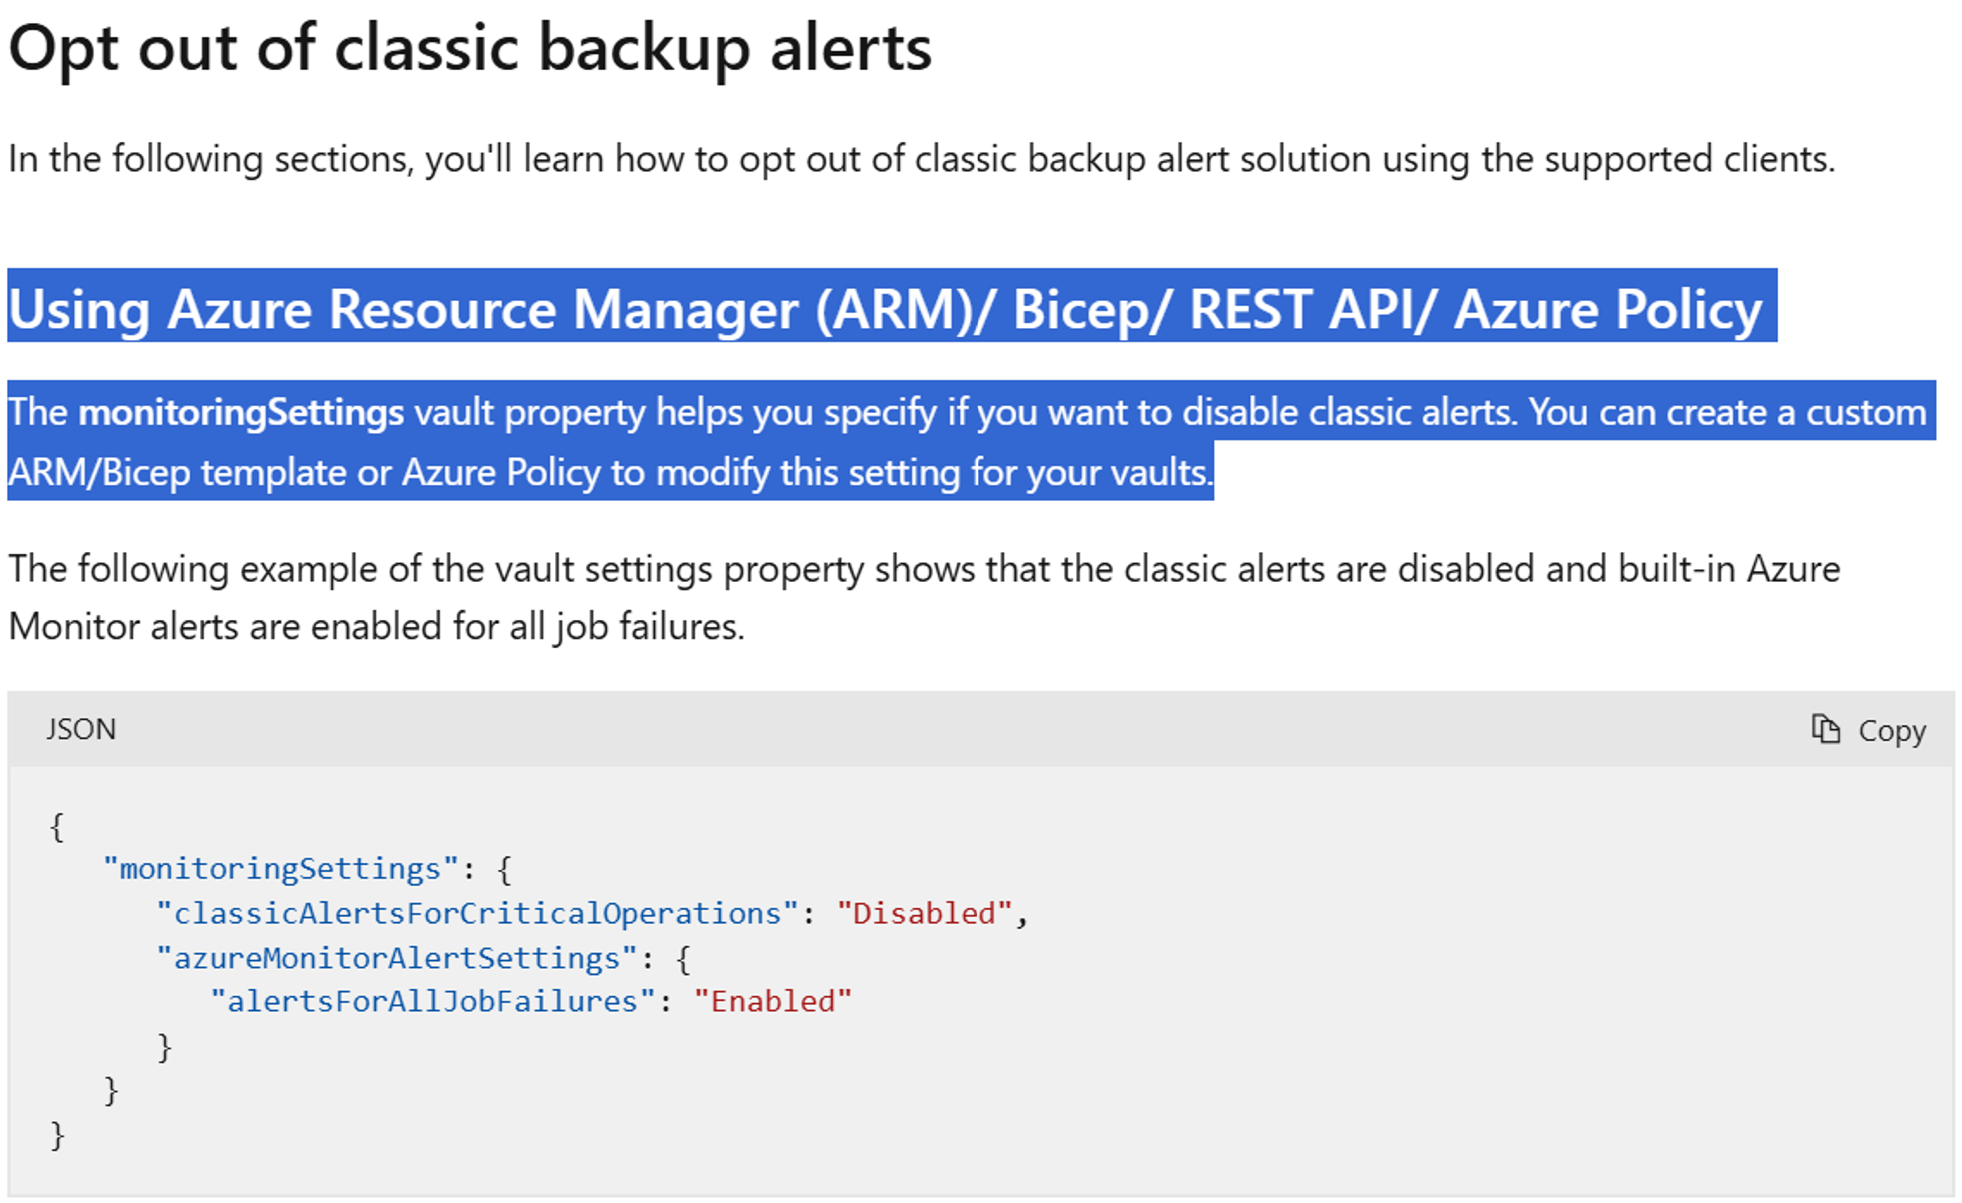Click the 'Monitor alerts are enabled' sentence line
Image resolution: width=1962 pixels, height=1203 pixels.
pos(376,627)
